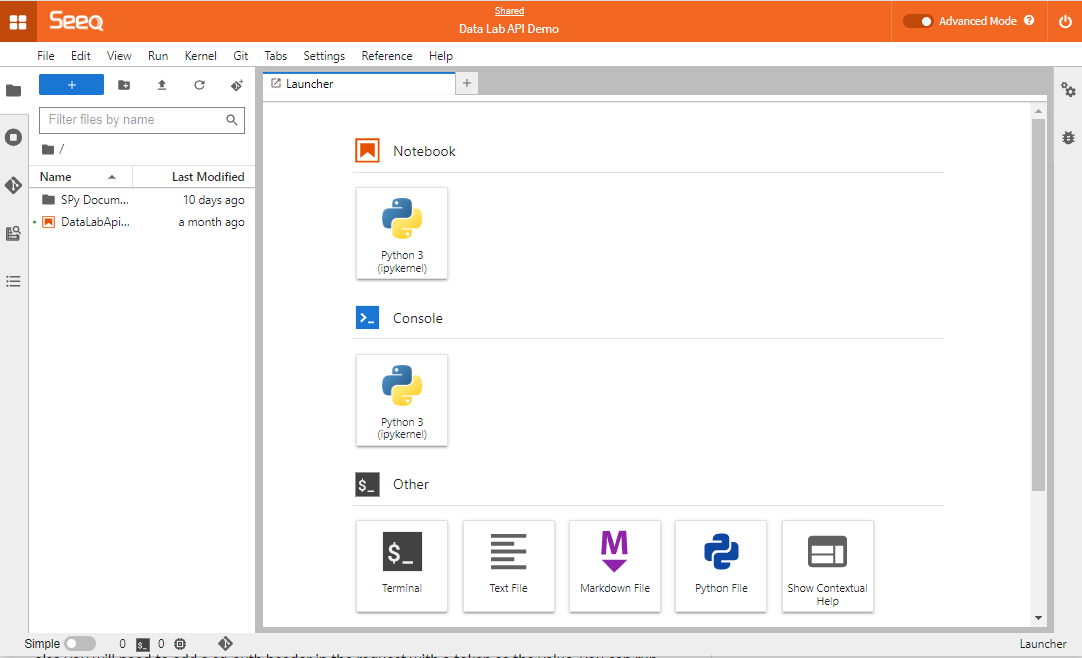Open the SPy Documentation folder
The image size is (1082, 658).
(95, 200)
